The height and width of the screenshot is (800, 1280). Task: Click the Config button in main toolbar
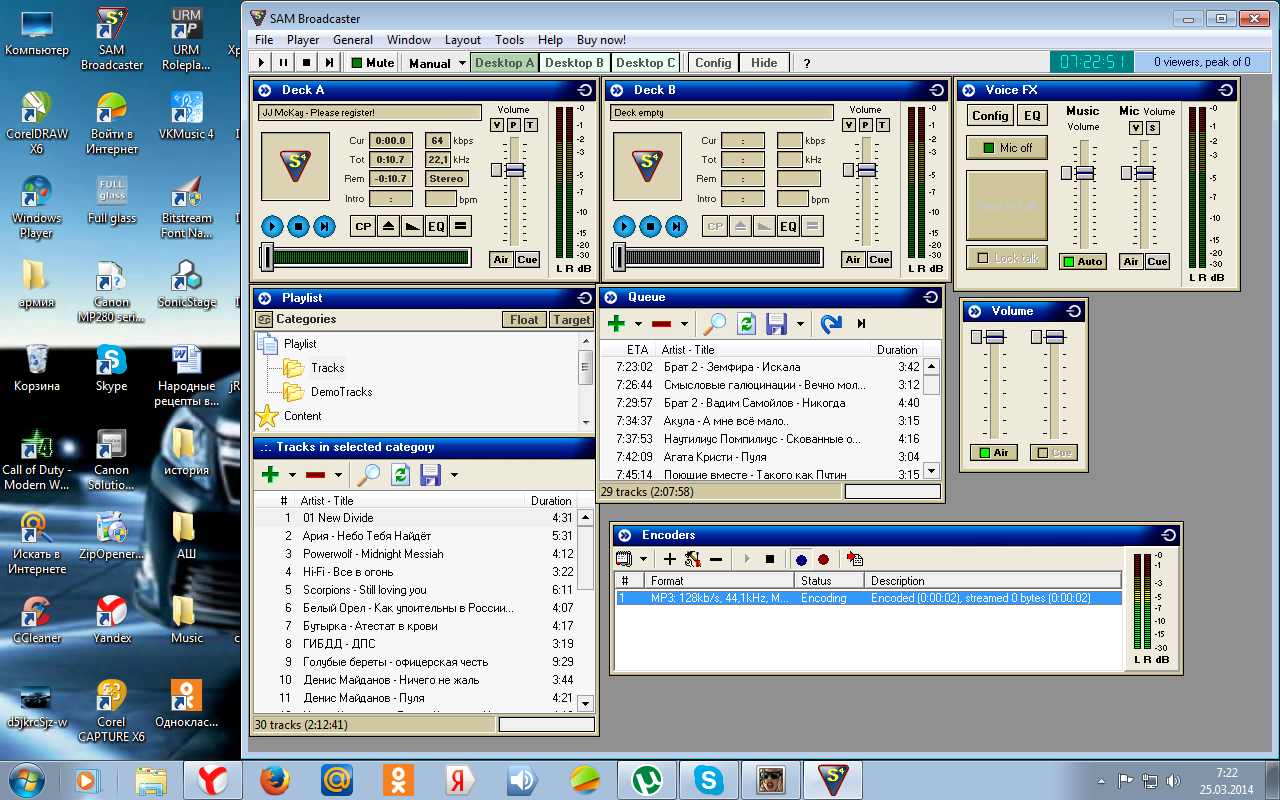[x=713, y=62]
